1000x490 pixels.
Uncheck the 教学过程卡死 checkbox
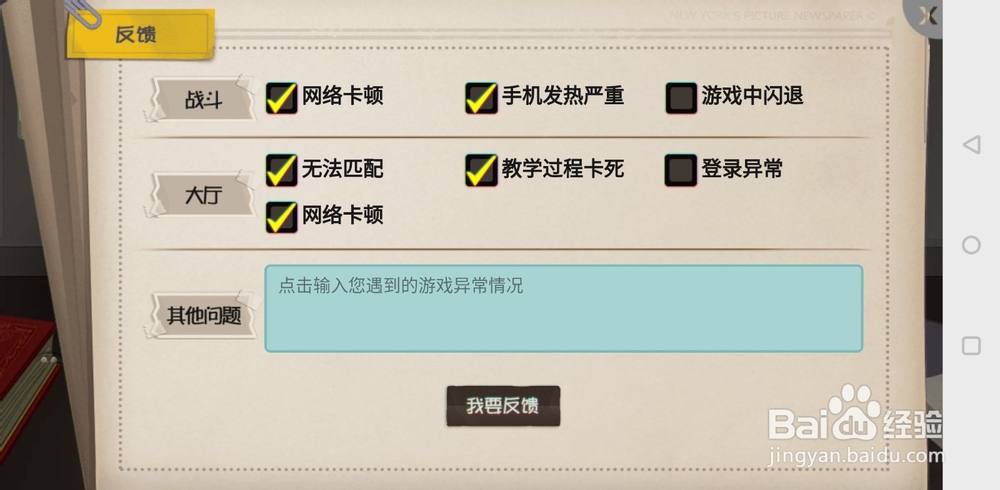[481, 170]
